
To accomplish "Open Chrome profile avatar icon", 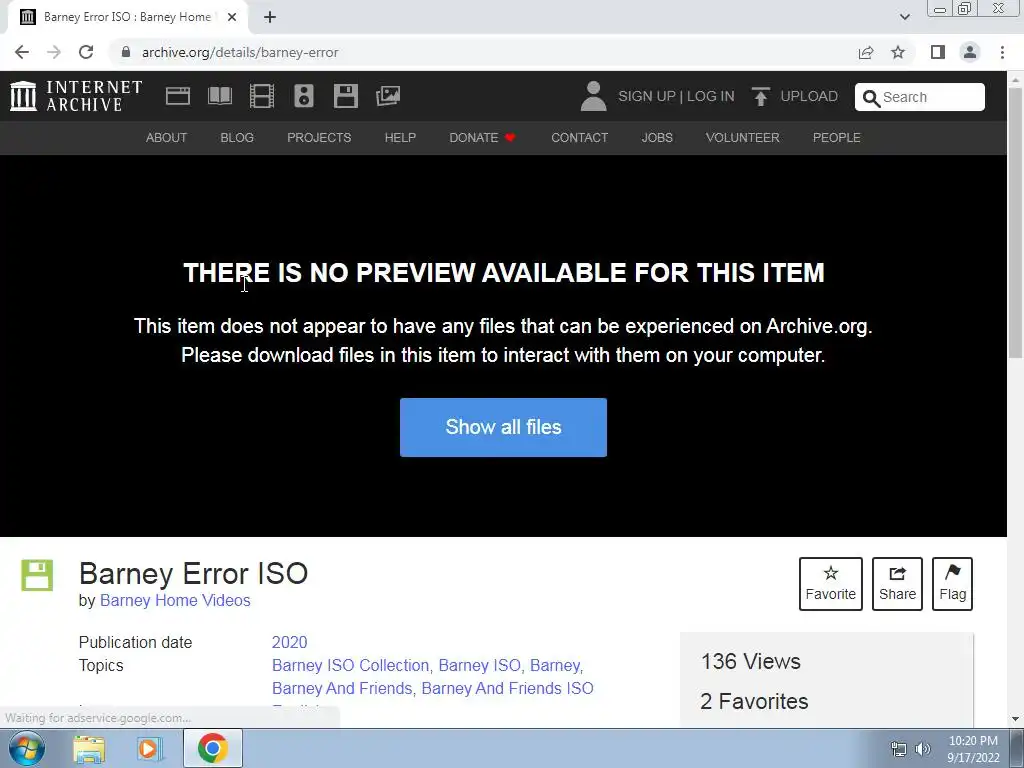I will coord(970,52).
